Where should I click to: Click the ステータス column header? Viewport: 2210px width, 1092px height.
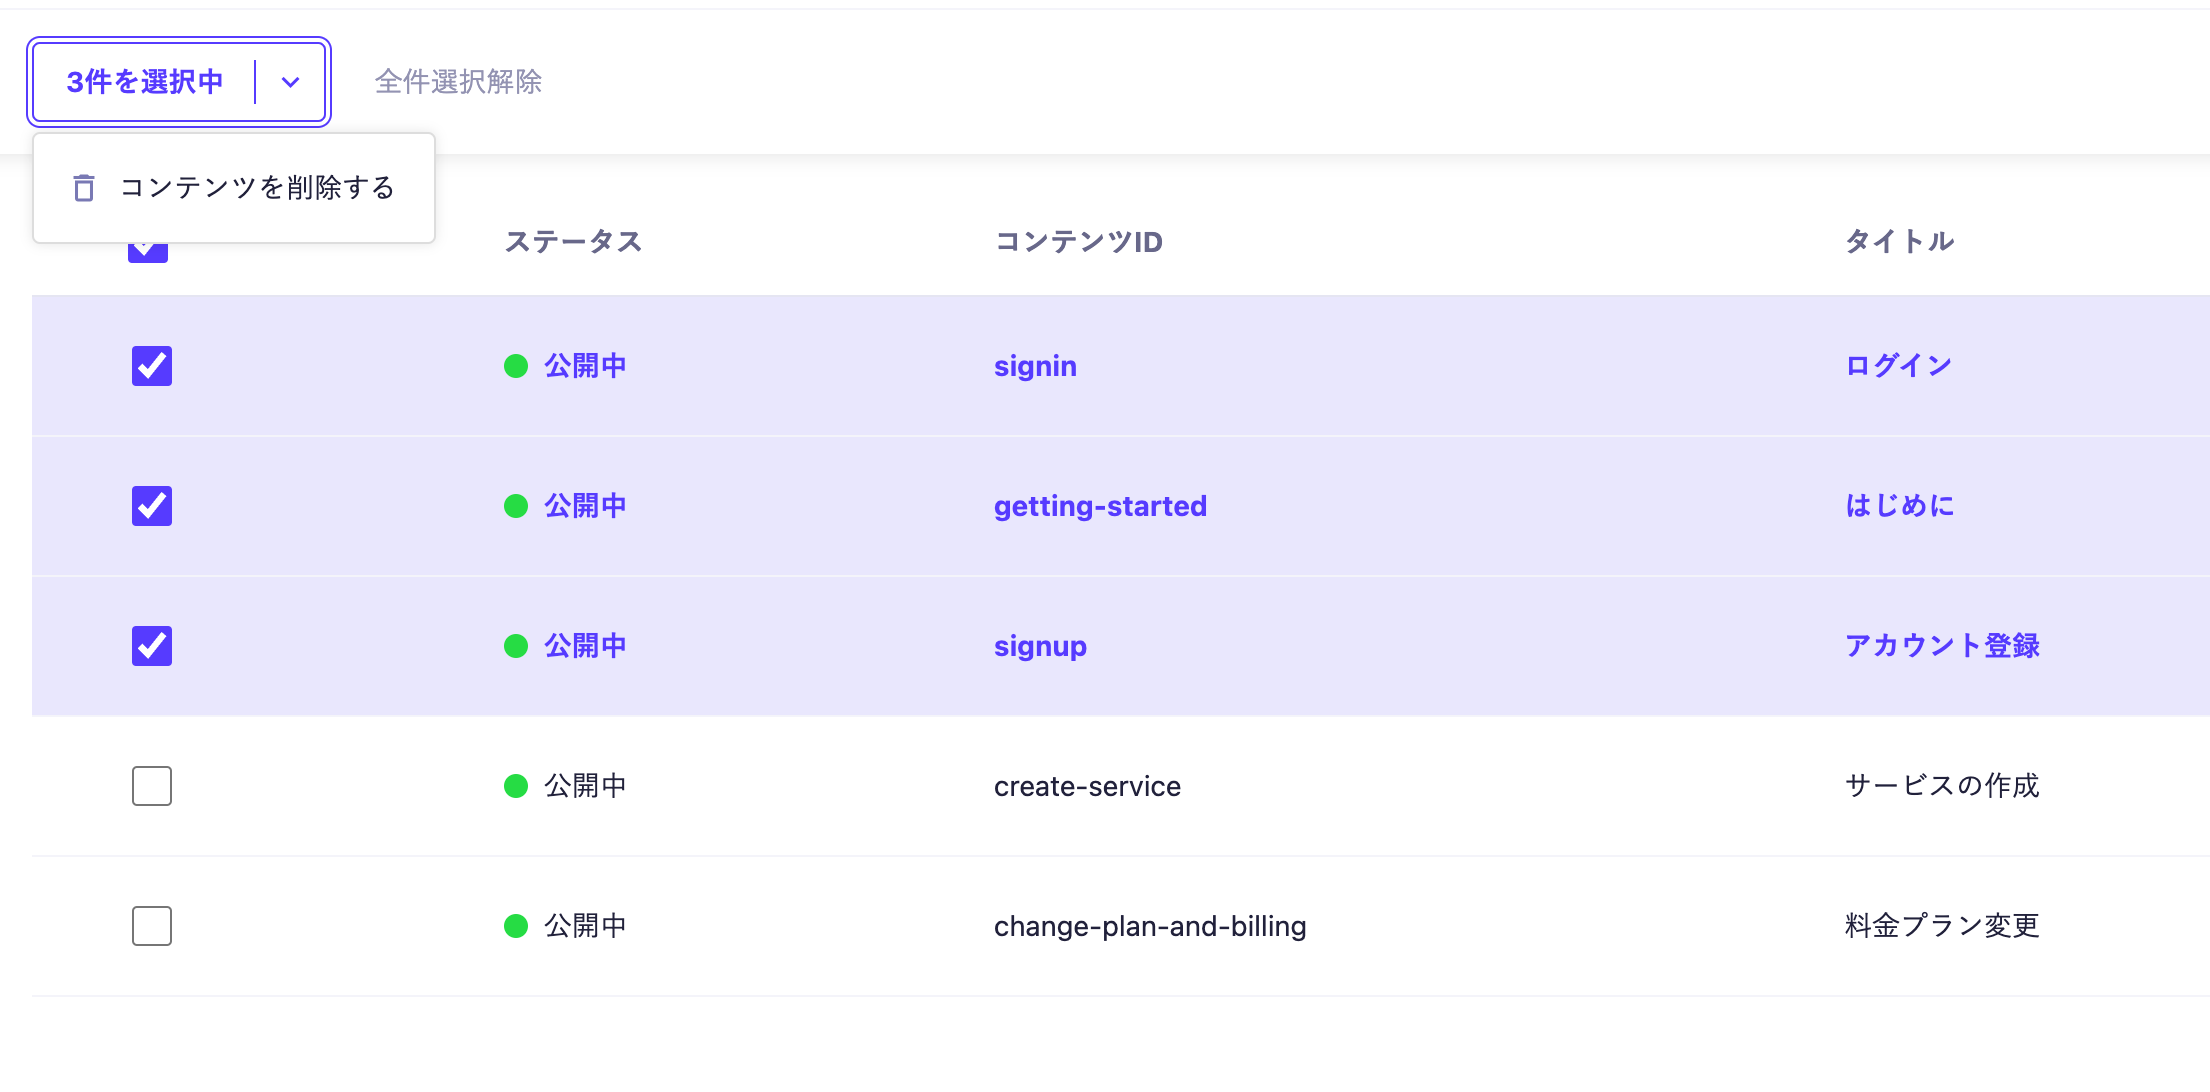tap(573, 242)
